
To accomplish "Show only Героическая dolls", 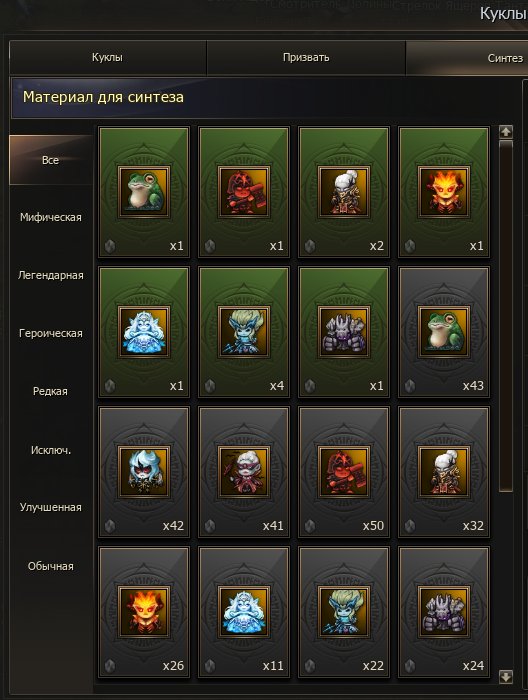I will point(50,333).
